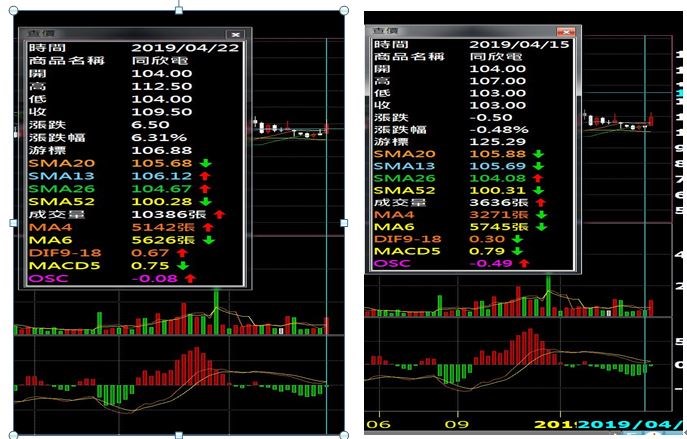Click the MACD5 green down arrow beside 0.79
The width and height of the screenshot is (687, 439).
coord(517,251)
